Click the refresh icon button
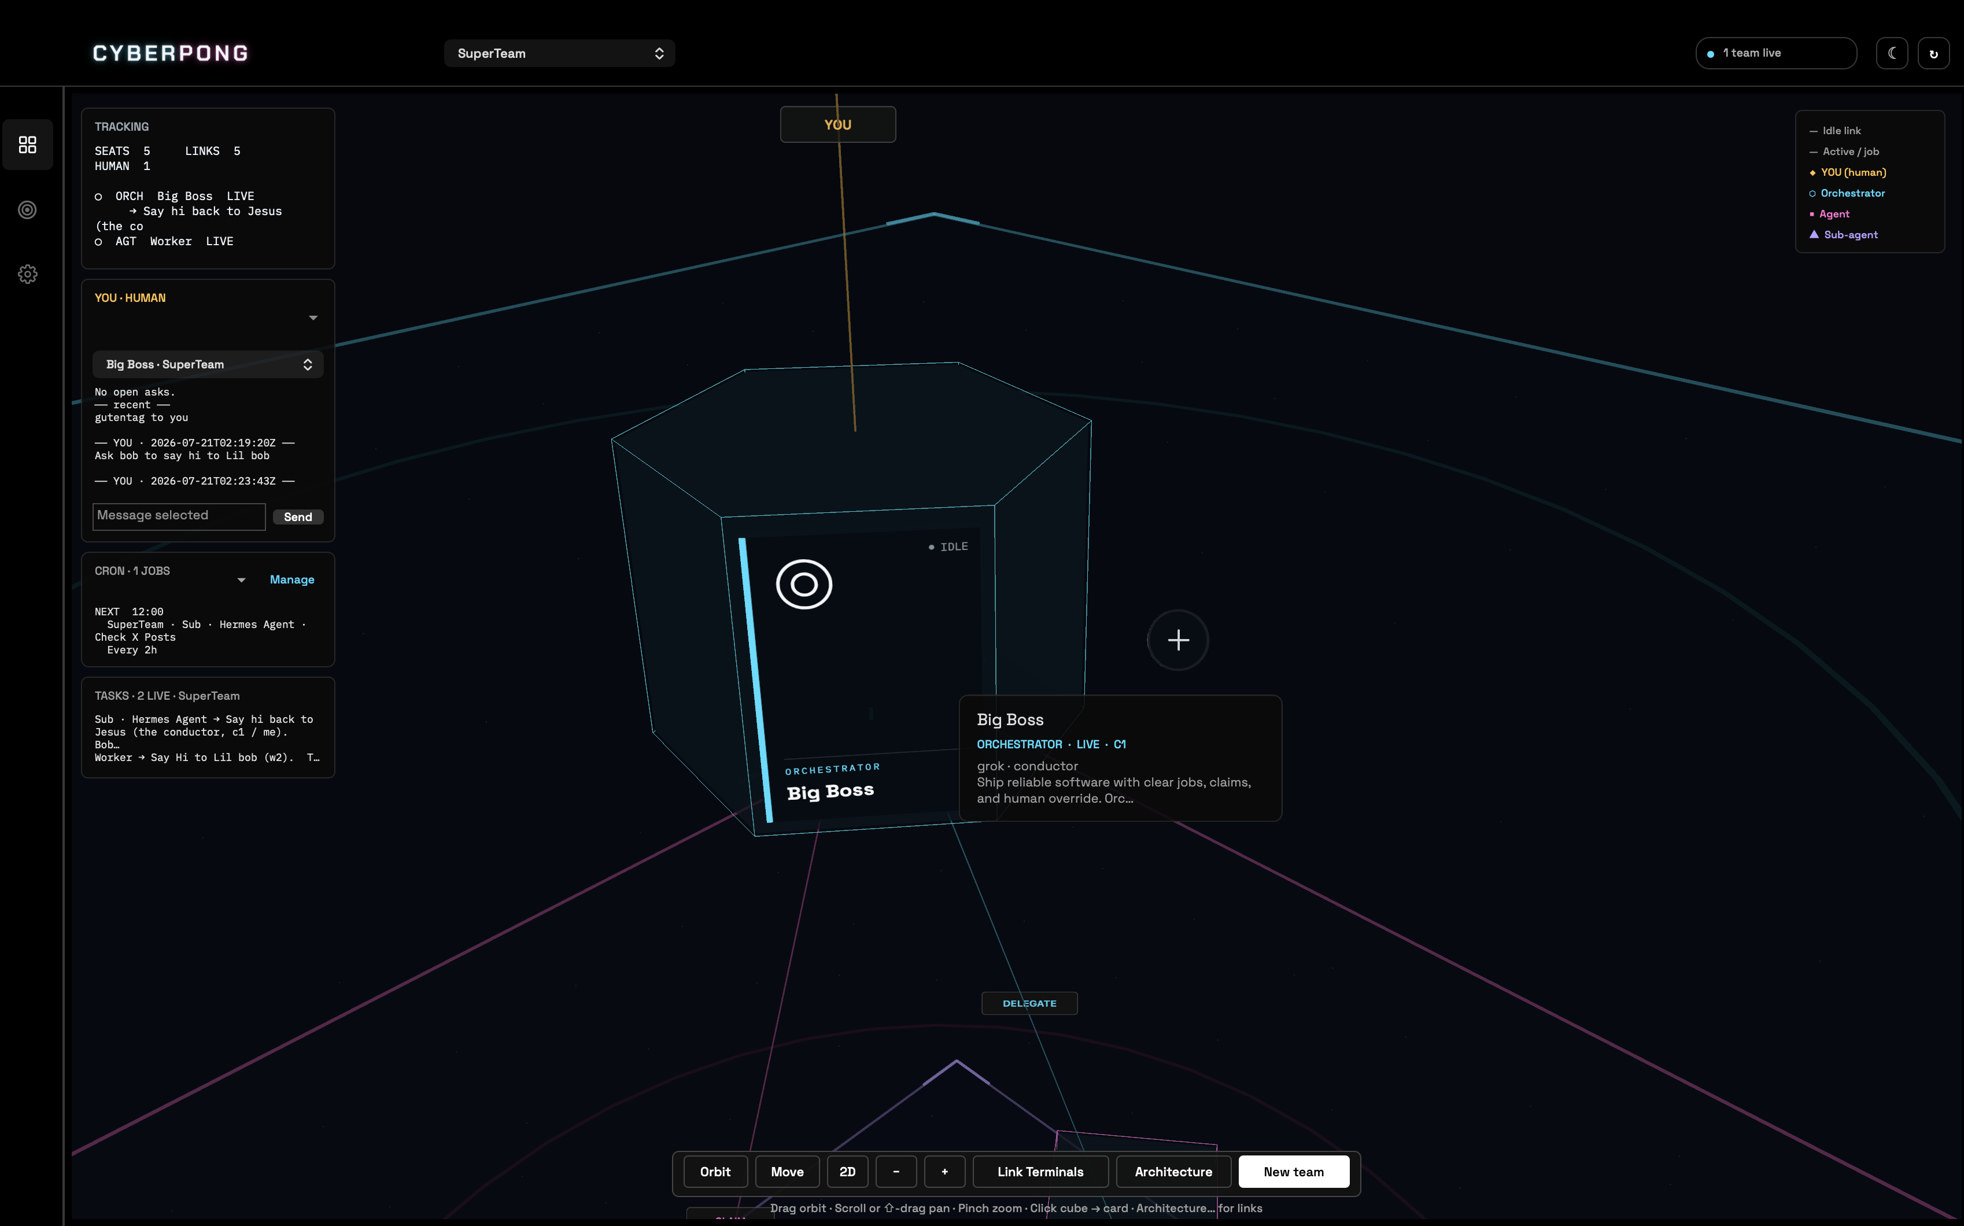 point(1933,53)
